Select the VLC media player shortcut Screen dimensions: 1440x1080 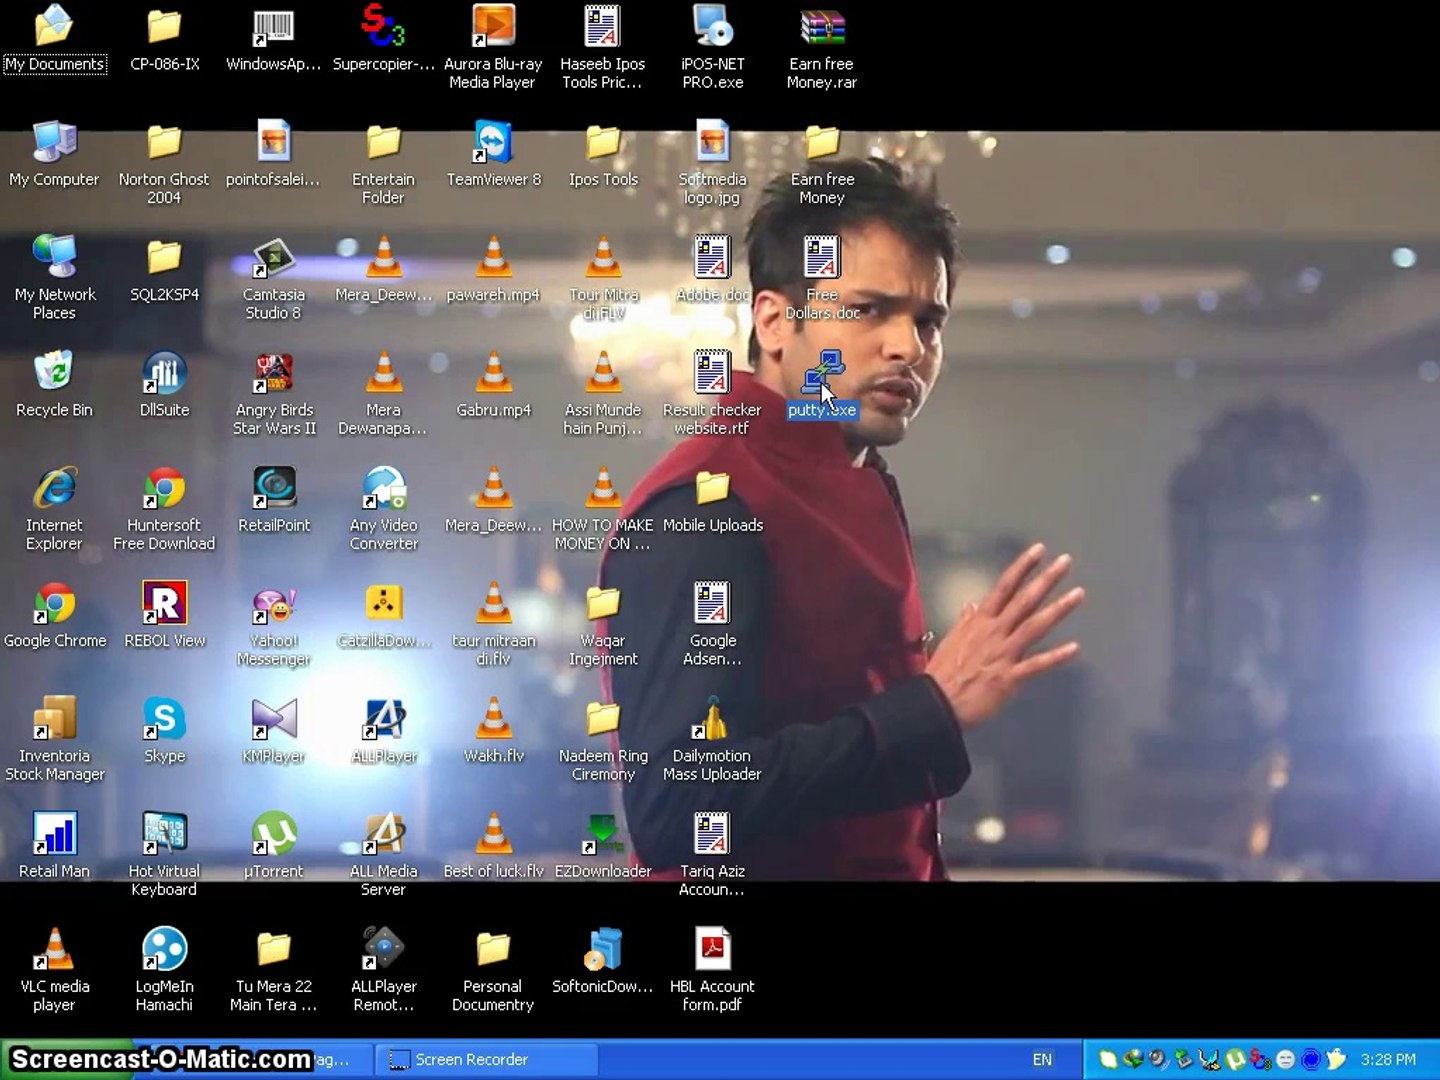pyautogui.click(x=54, y=950)
